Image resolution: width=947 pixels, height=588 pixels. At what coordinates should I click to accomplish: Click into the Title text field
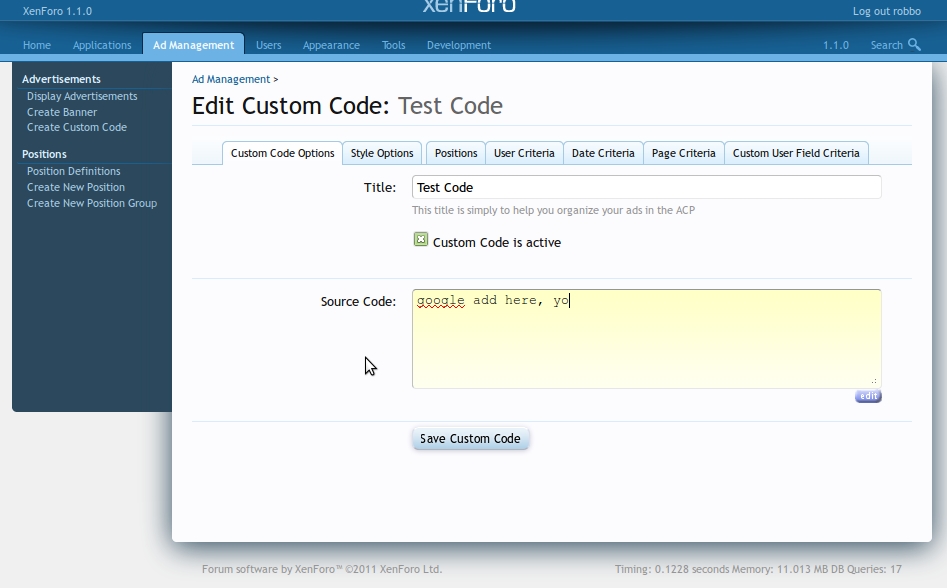(646, 187)
